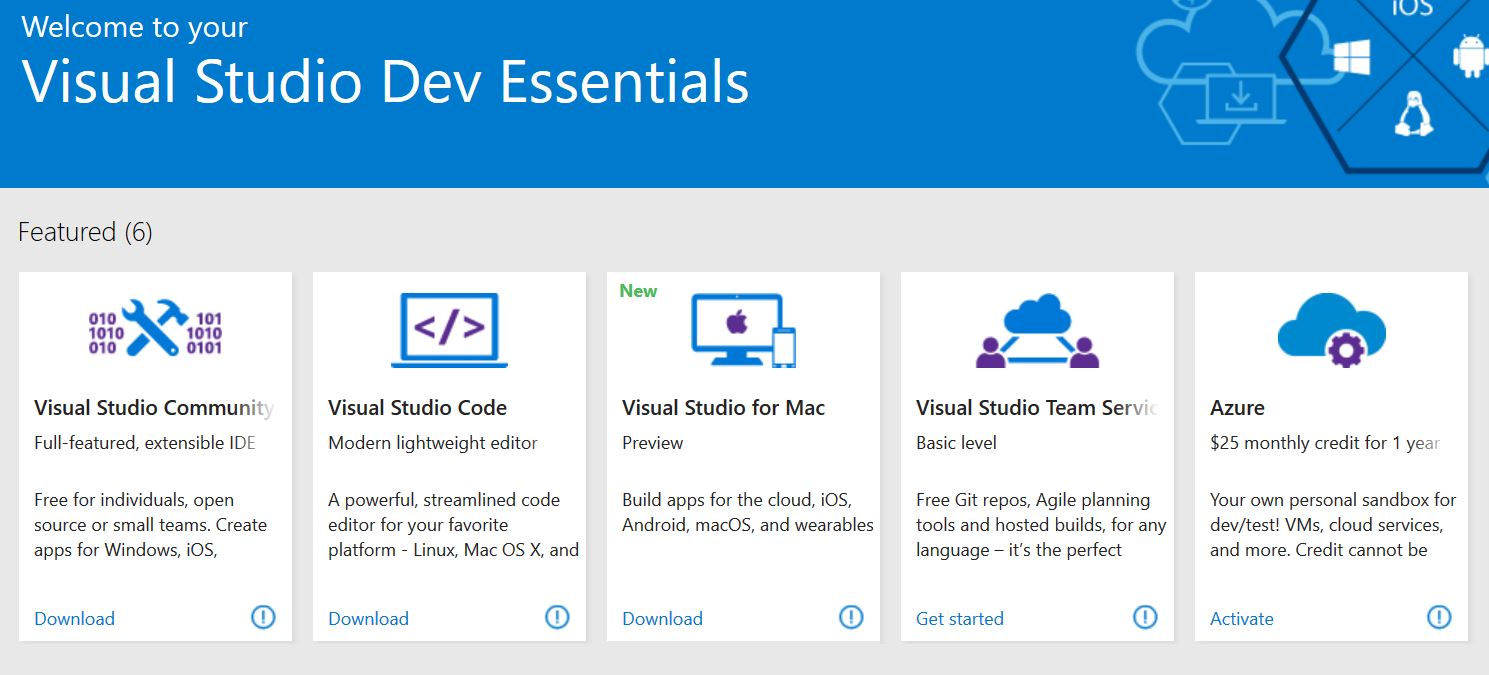Click the Visual Studio Community tools icon

[156, 329]
